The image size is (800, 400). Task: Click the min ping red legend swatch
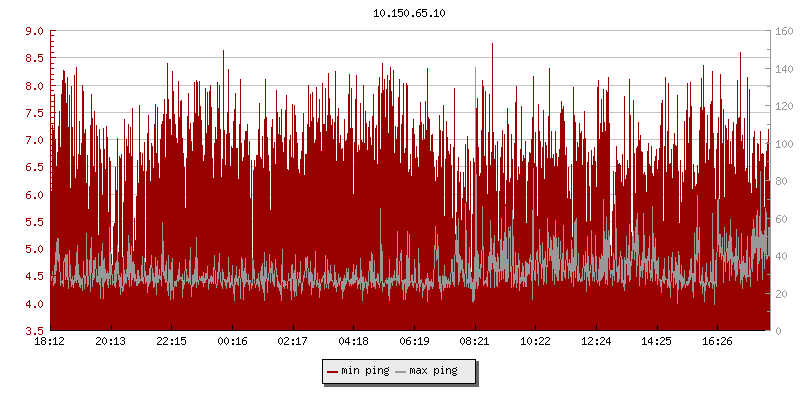[333, 371]
